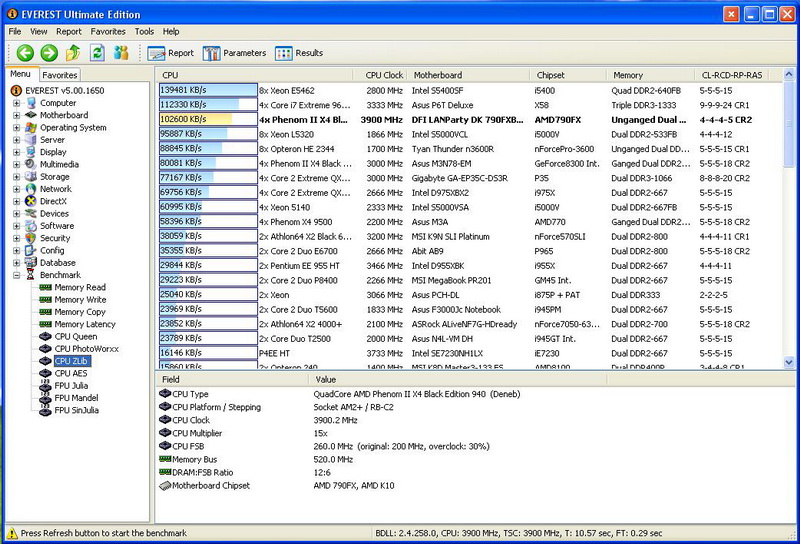Screen dimensions: 800x544
Task: Sort by the CPU Clock column header
Action: tap(380, 75)
